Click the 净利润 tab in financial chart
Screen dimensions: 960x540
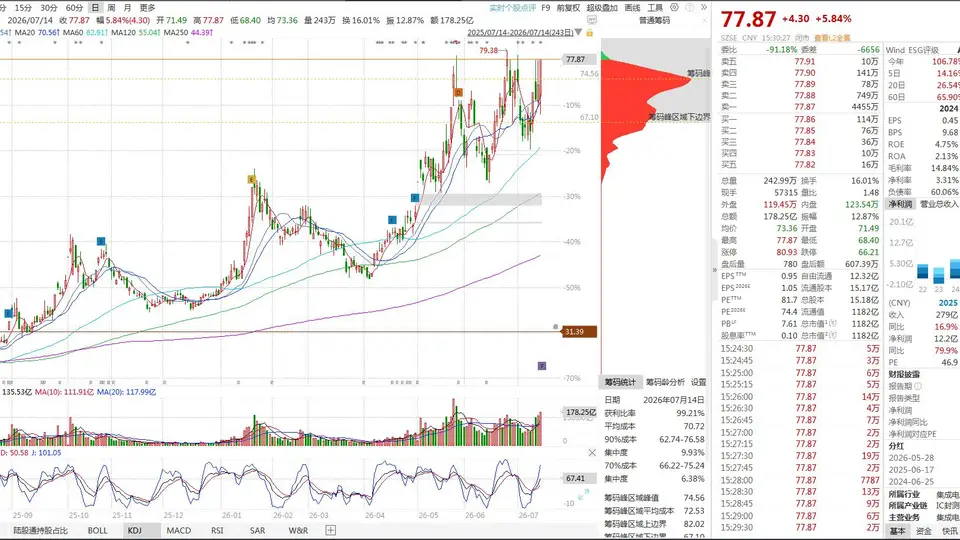(900, 204)
